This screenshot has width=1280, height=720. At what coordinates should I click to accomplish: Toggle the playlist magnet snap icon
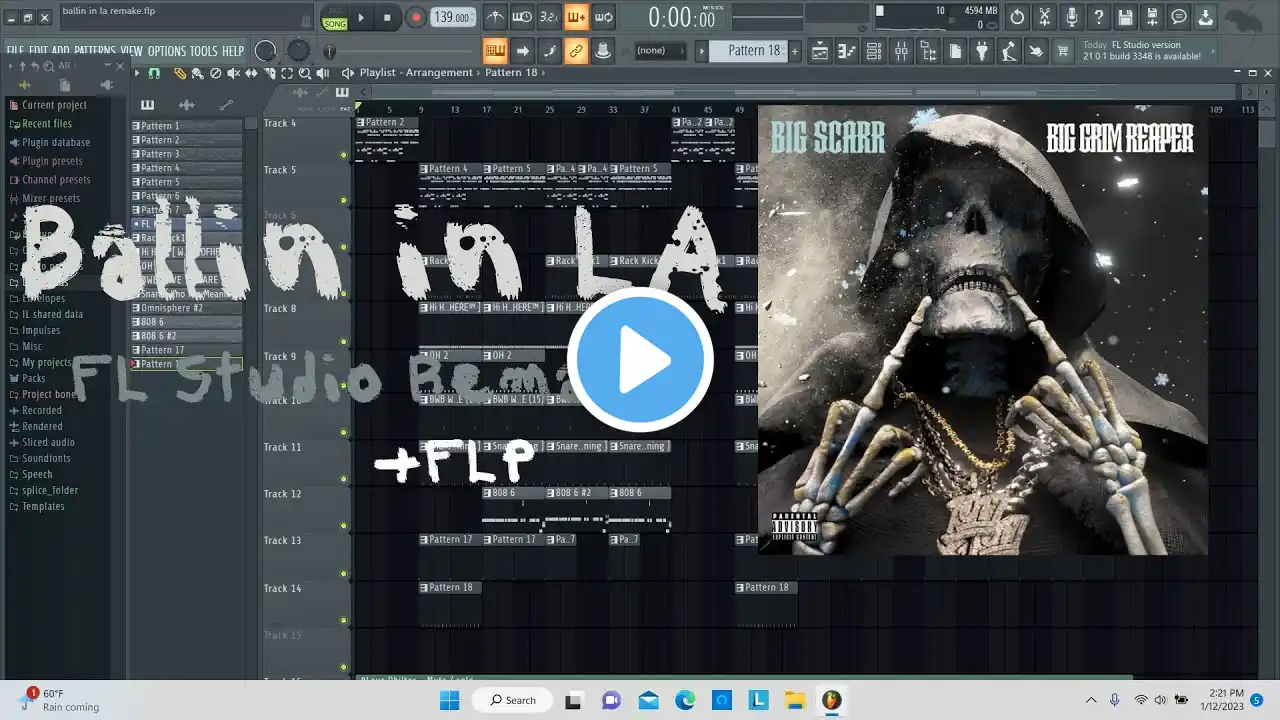click(154, 73)
